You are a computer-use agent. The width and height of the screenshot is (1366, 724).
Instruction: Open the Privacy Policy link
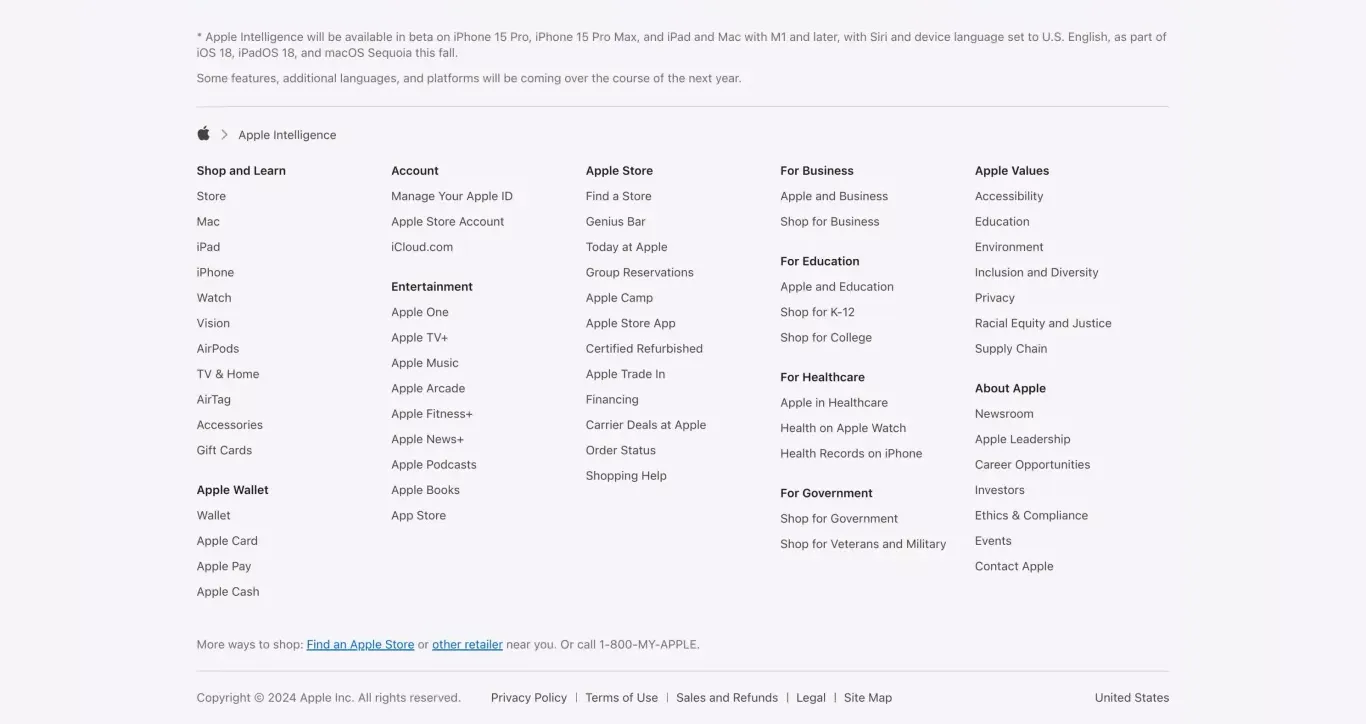click(529, 698)
